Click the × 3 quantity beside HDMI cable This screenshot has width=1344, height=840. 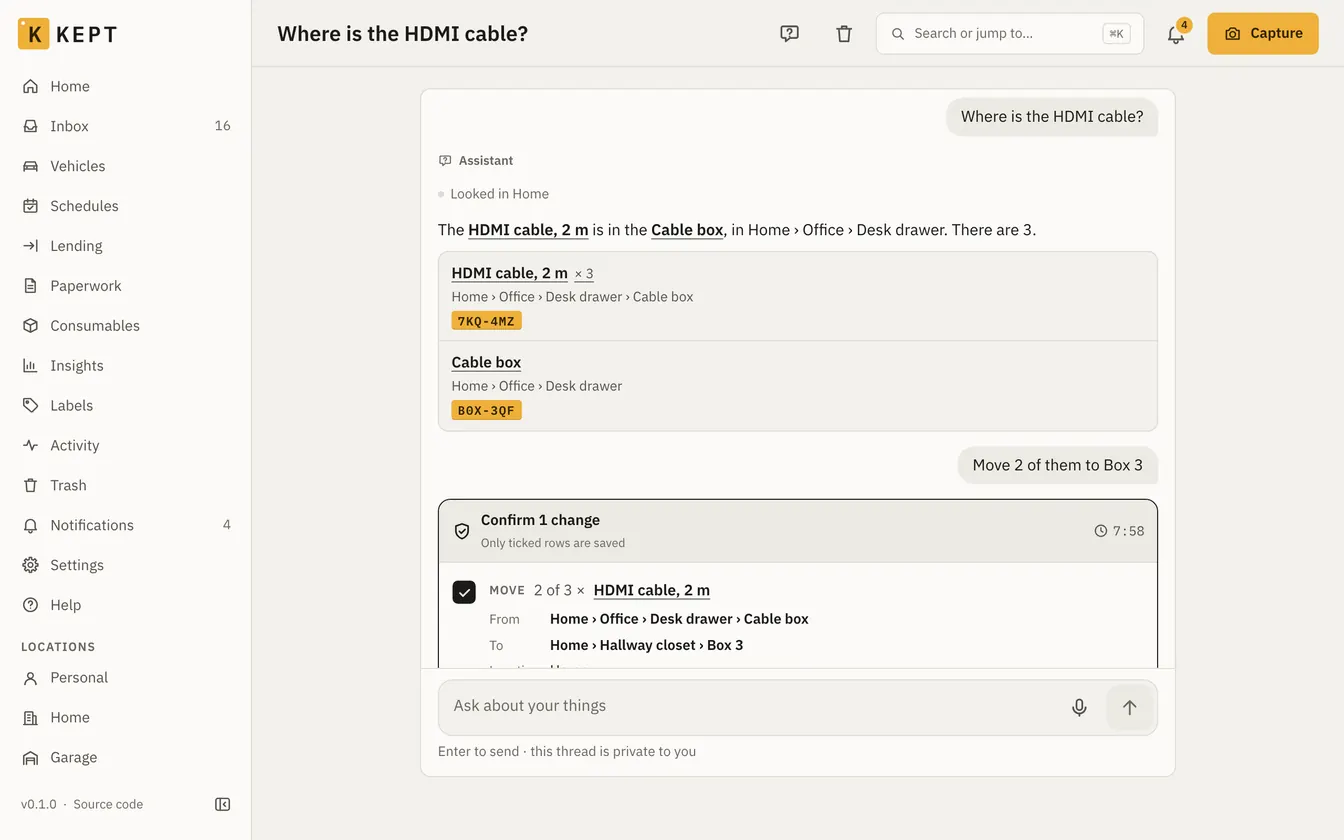coord(584,274)
